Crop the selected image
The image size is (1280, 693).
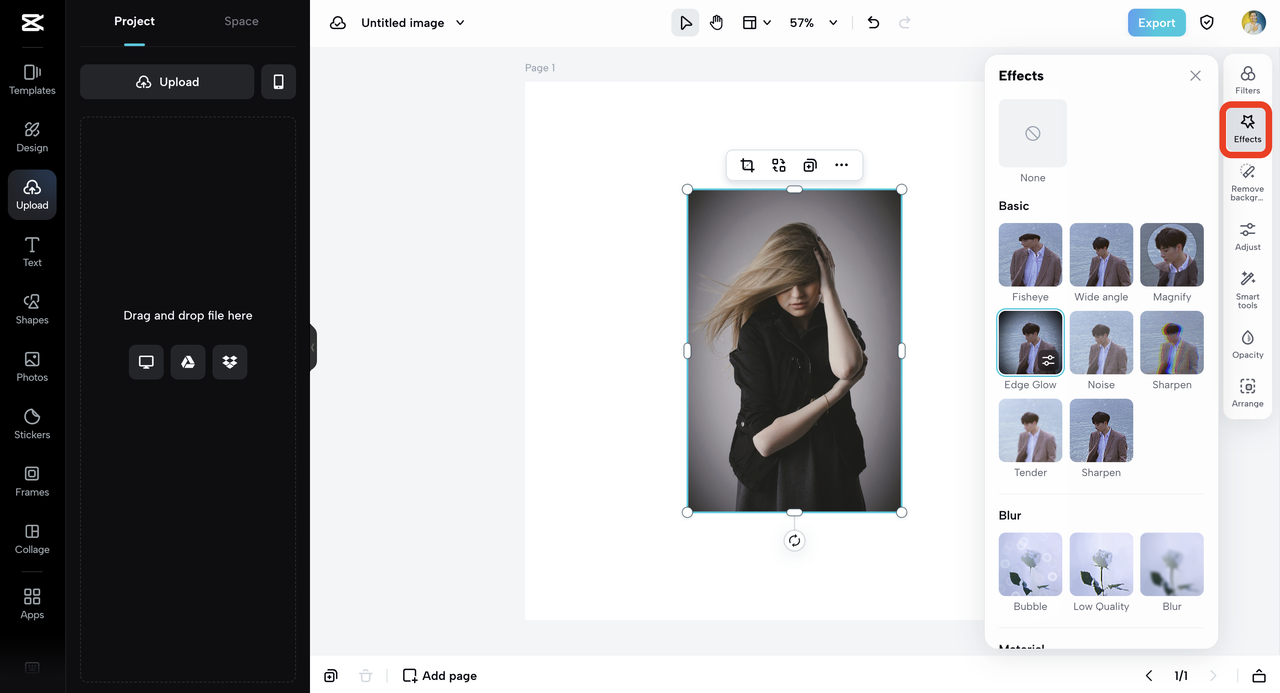pos(747,165)
